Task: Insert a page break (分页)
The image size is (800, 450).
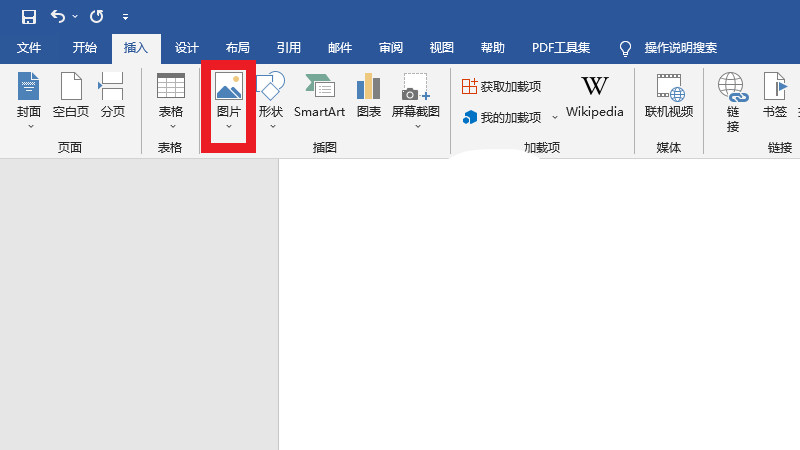Action: click(x=113, y=96)
